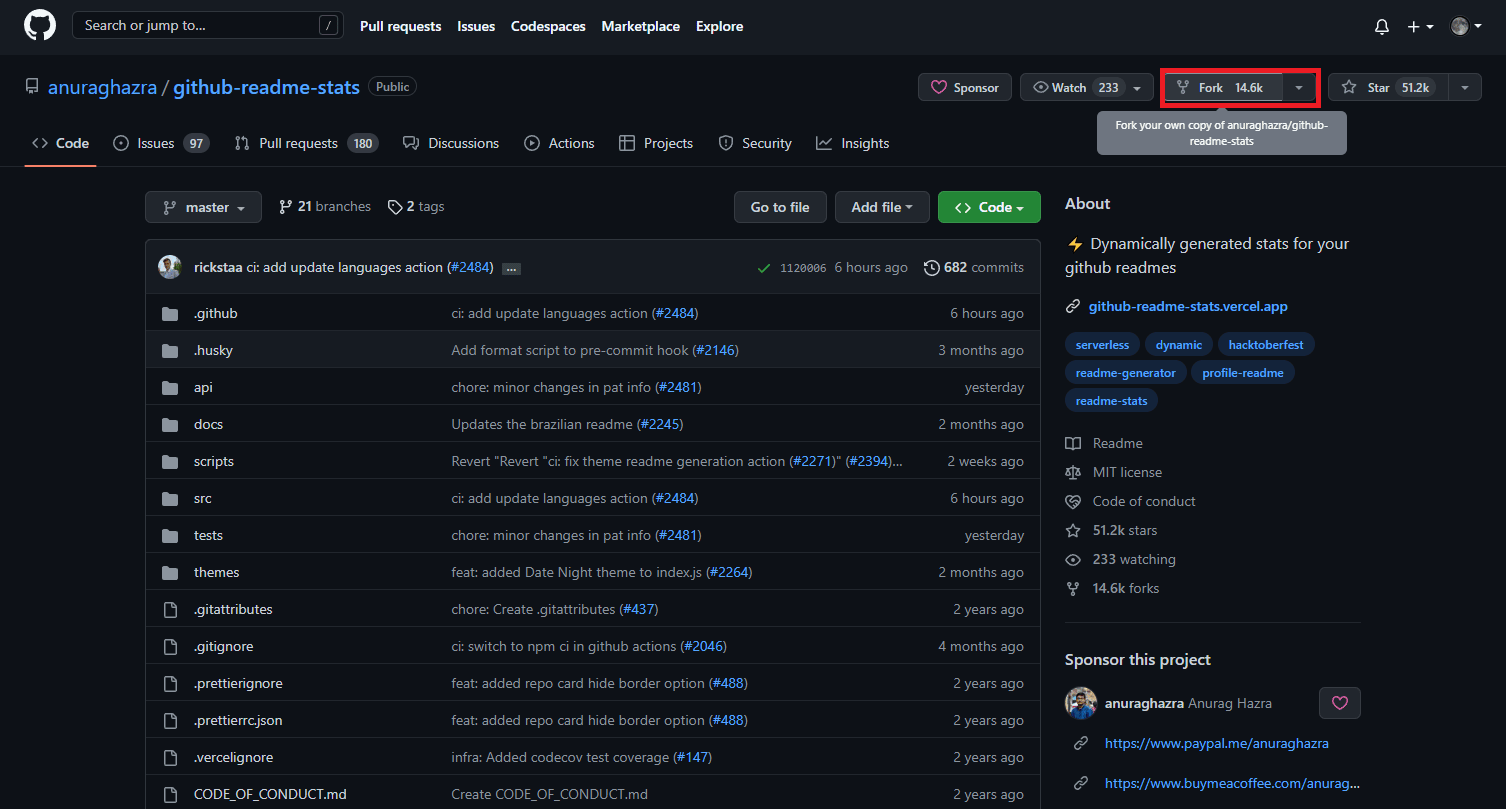Open the .gitignore file
Viewport: 1506px width, 809px height.
click(223, 646)
